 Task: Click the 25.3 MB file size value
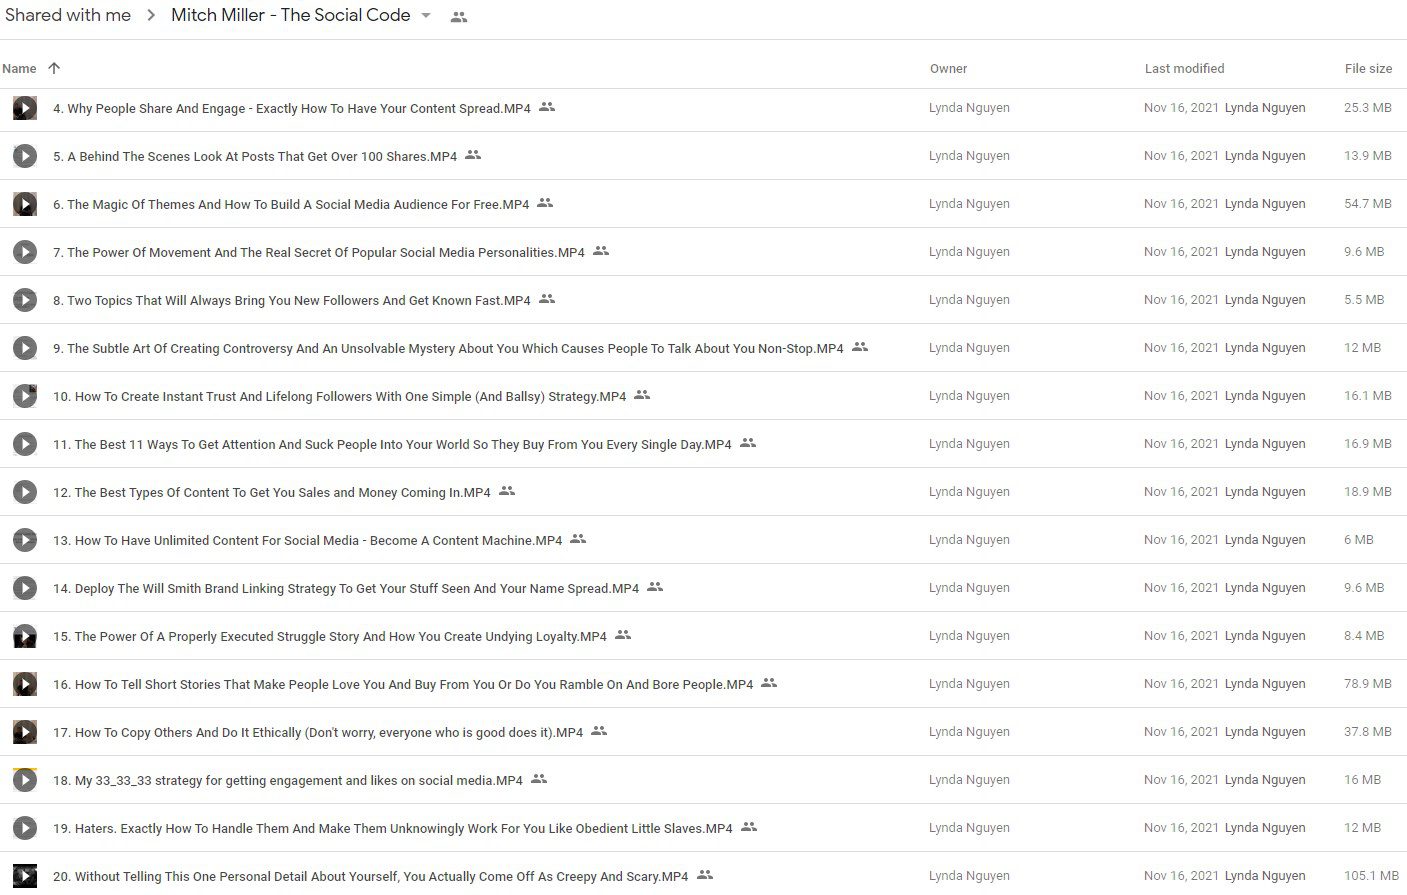1367,108
